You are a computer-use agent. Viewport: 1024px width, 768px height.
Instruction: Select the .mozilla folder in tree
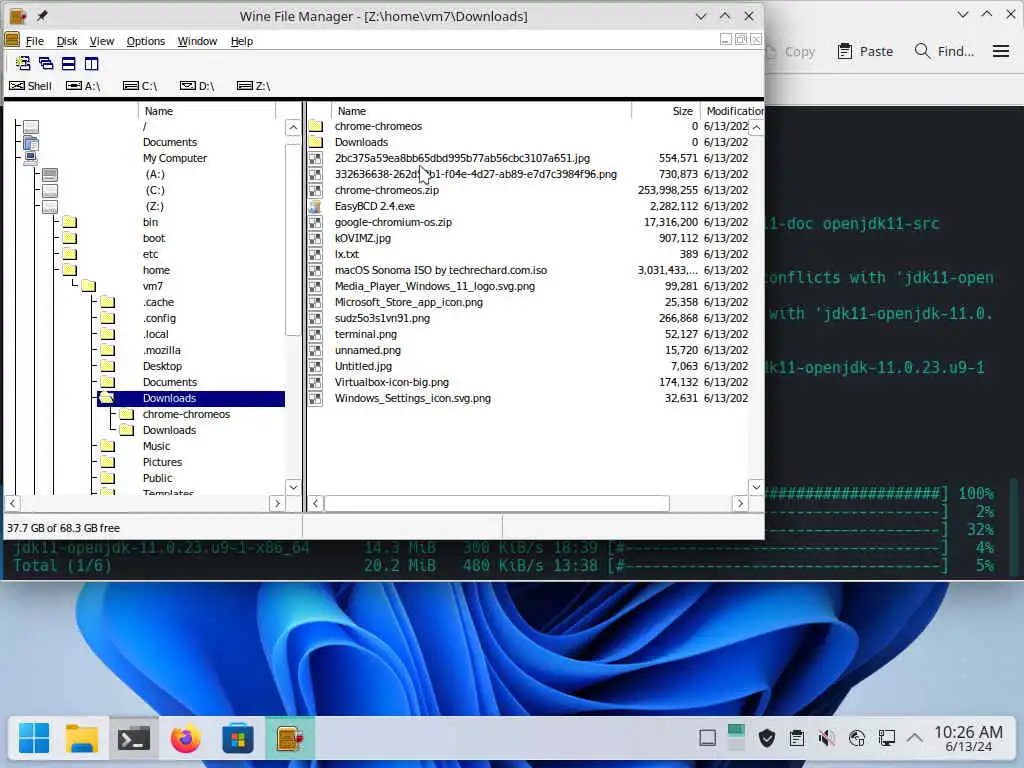(162, 350)
